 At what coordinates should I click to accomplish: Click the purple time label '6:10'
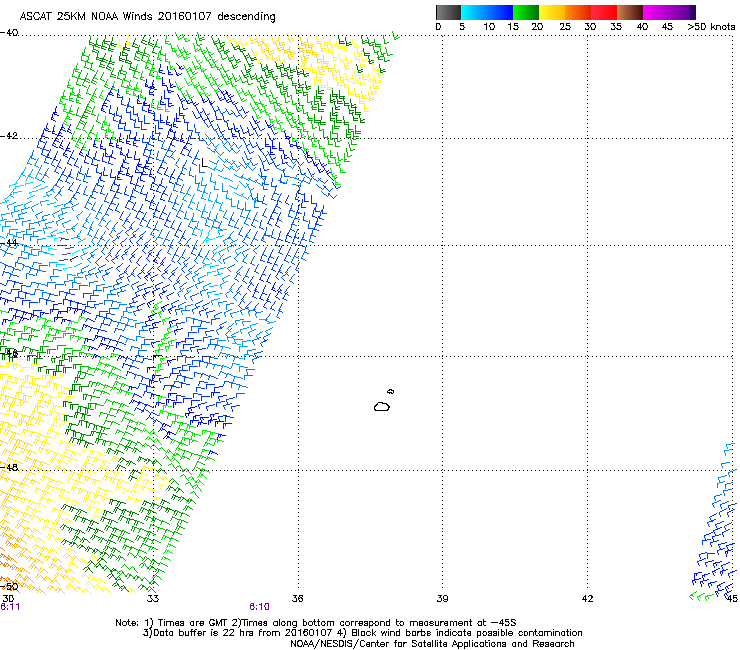pyautogui.click(x=260, y=607)
